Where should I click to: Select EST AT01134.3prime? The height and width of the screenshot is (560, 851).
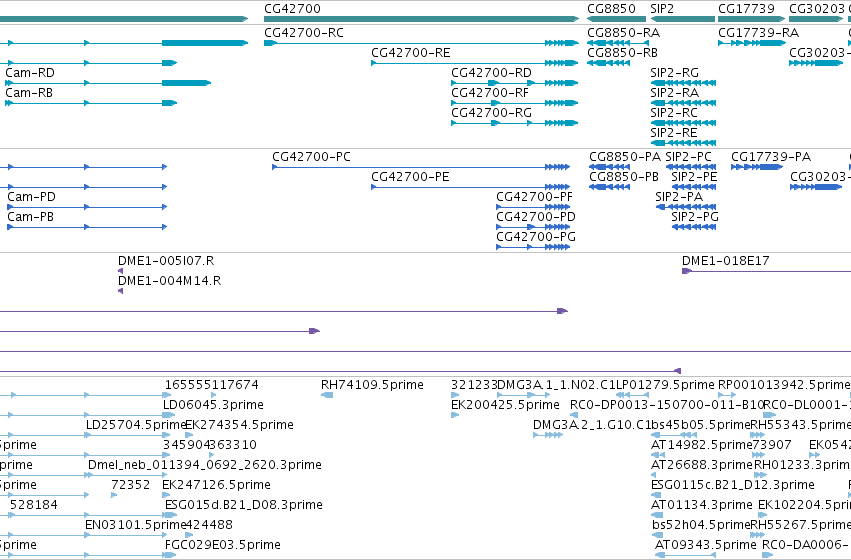702,505
